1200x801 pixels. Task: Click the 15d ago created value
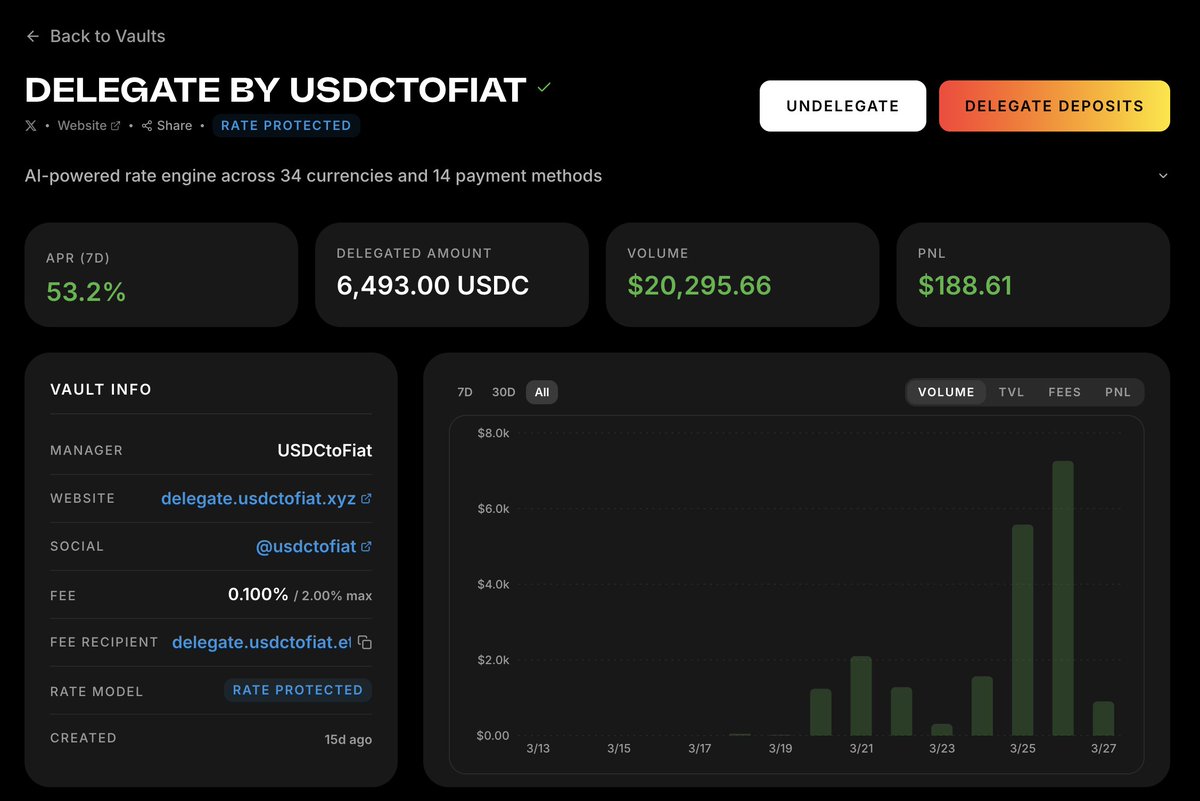point(348,740)
